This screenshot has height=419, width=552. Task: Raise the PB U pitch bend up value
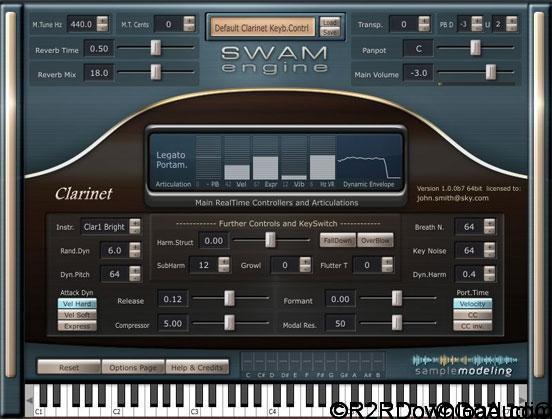[511, 20]
